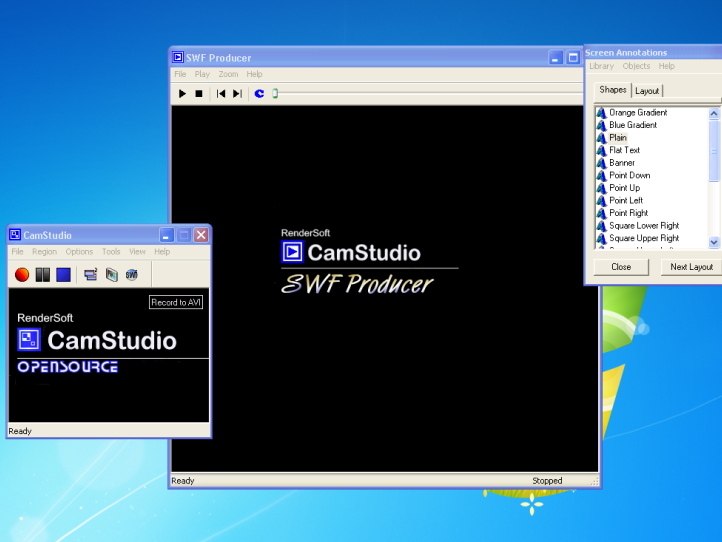Click the icon beside Banner item
Viewport: 722px width, 542px height.
[601, 163]
